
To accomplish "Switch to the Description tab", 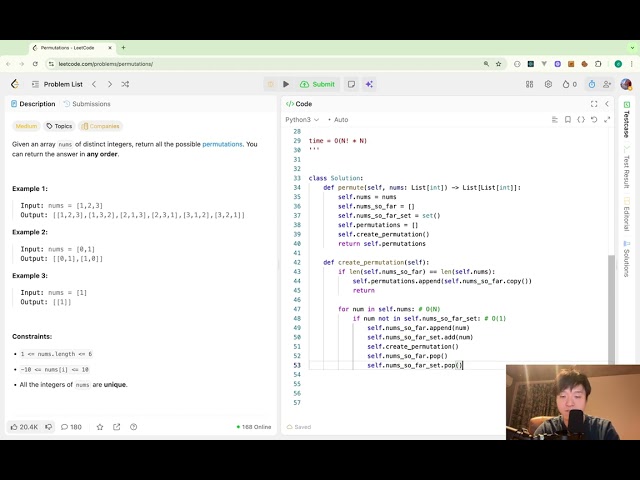I will [33, 104].
